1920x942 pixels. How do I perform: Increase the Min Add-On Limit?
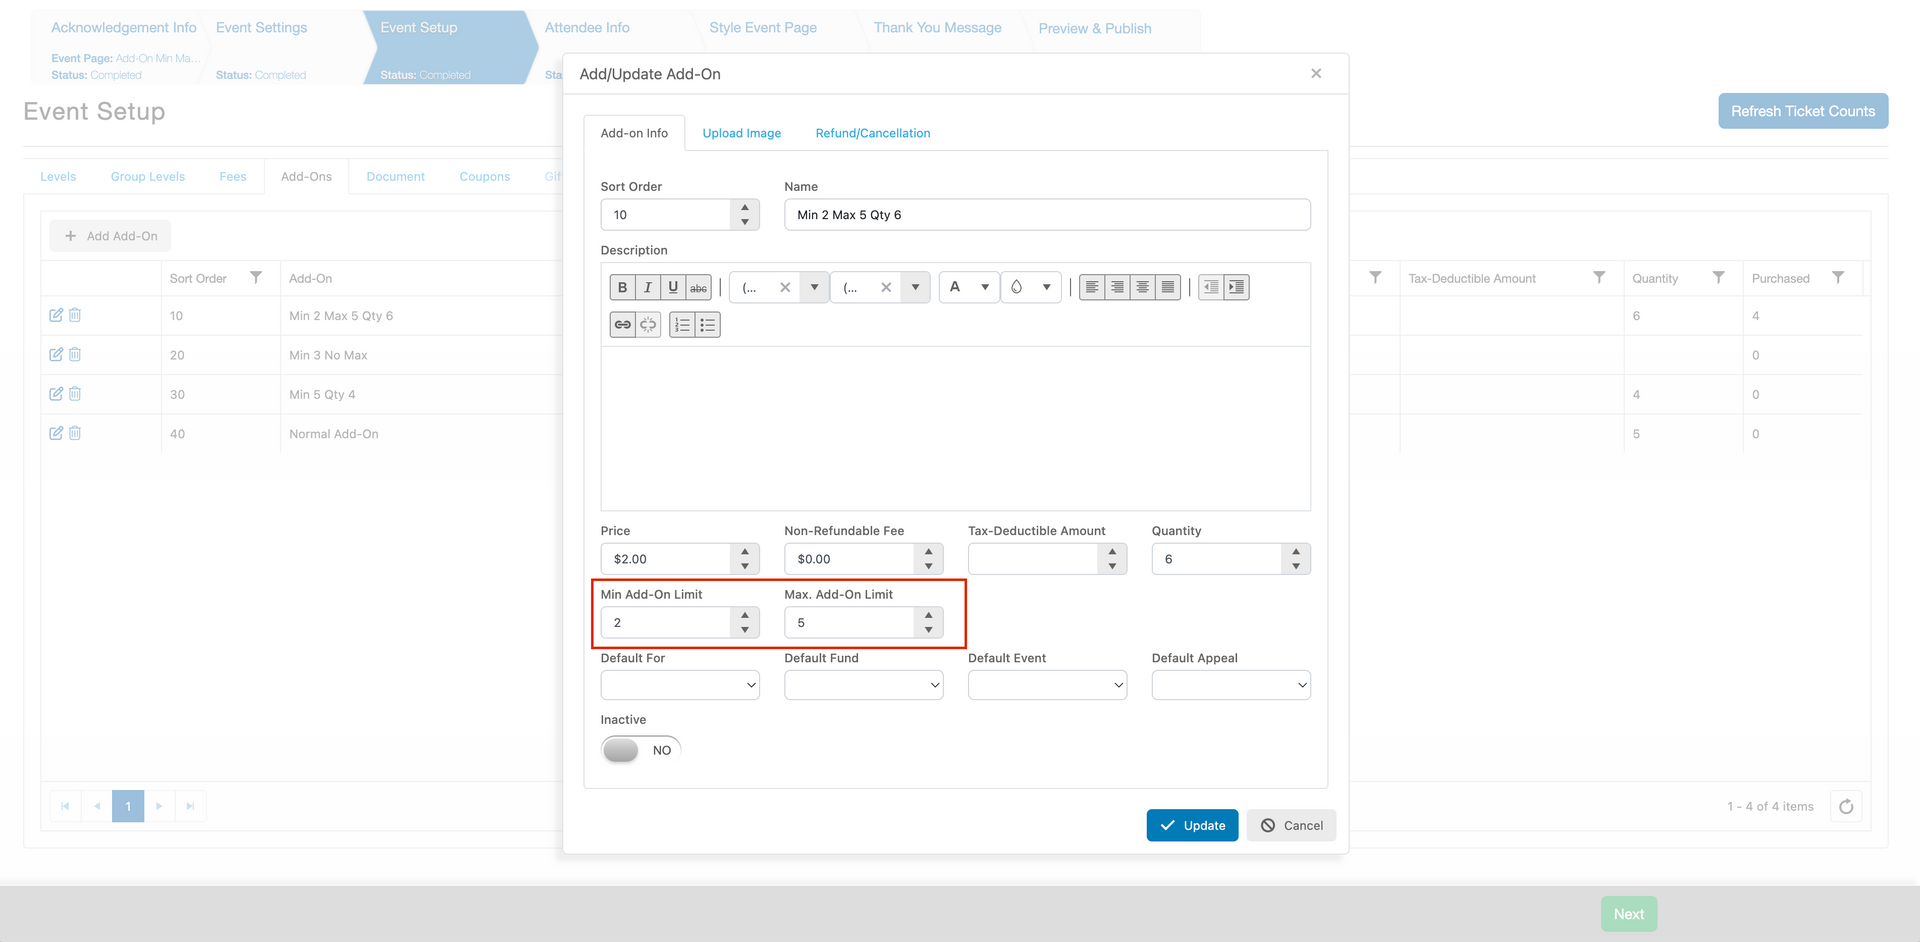[x=745, y=616]
